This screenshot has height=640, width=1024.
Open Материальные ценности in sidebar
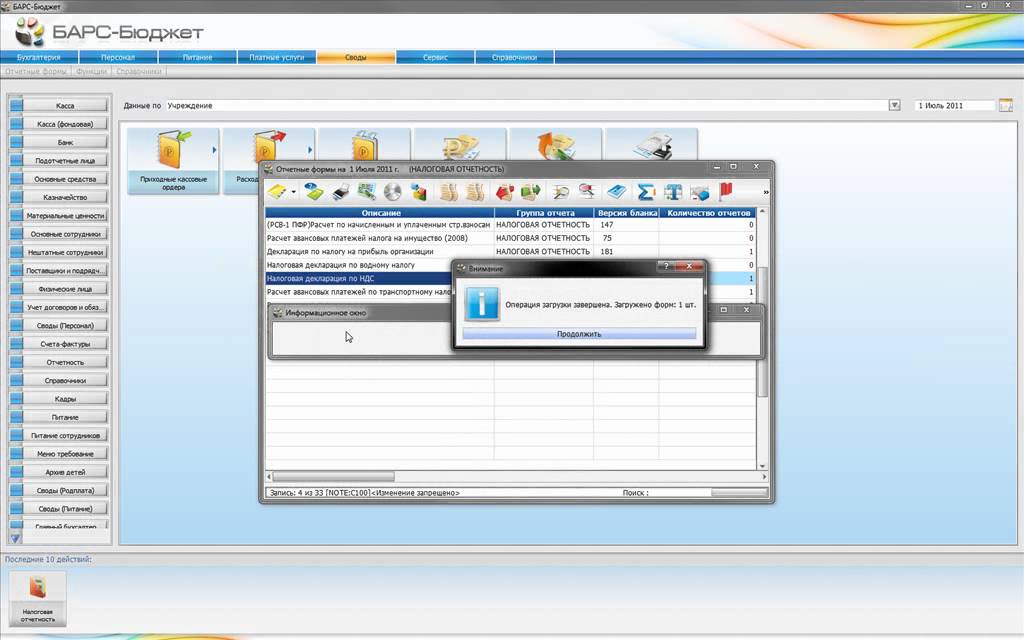pos(59,215)
